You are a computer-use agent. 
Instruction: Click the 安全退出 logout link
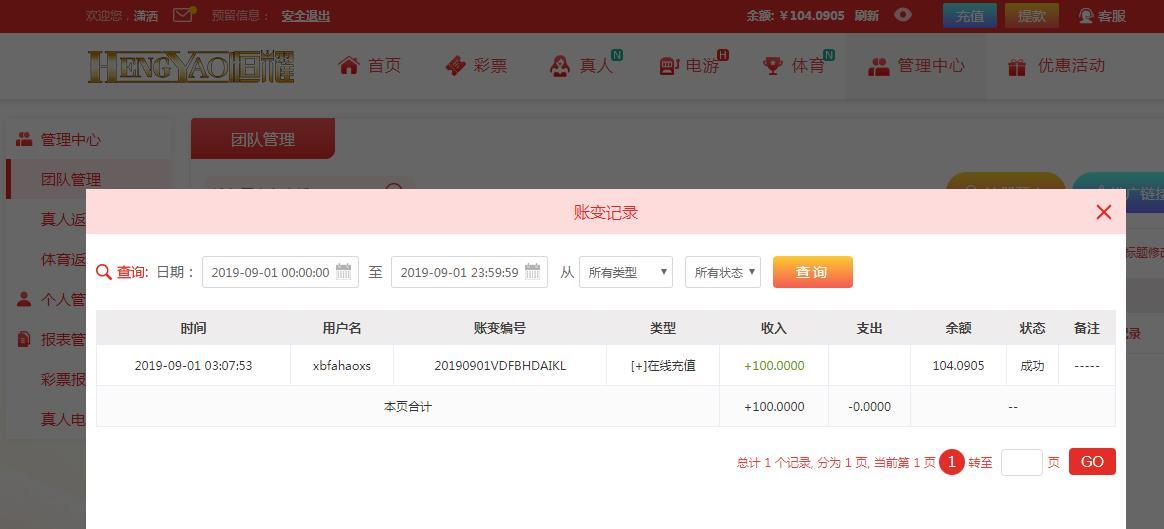(305, 16)
